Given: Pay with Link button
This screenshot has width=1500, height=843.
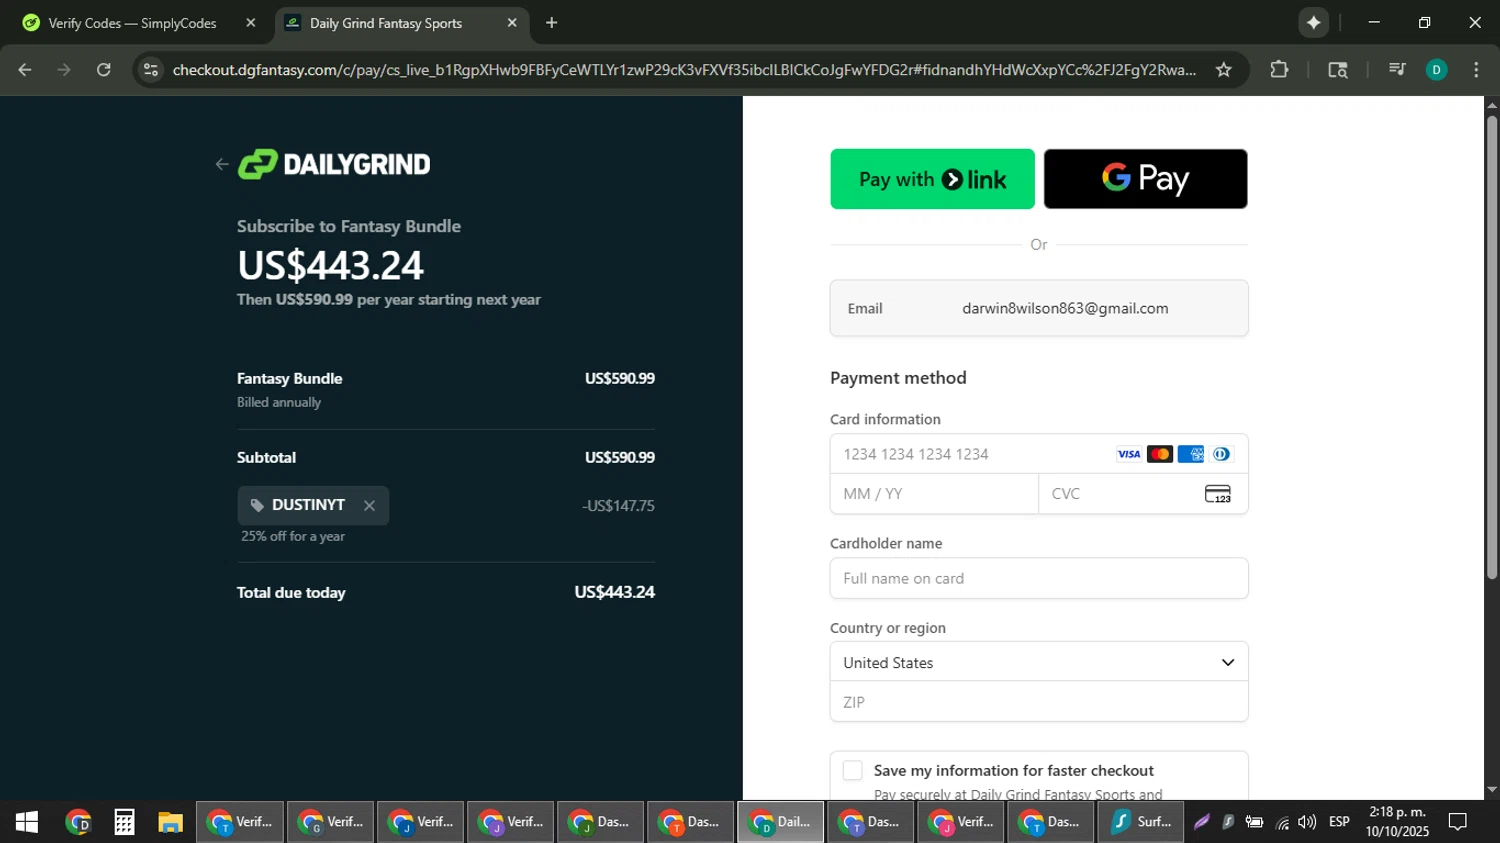Looking at the screenshot, I should (932, 179).
